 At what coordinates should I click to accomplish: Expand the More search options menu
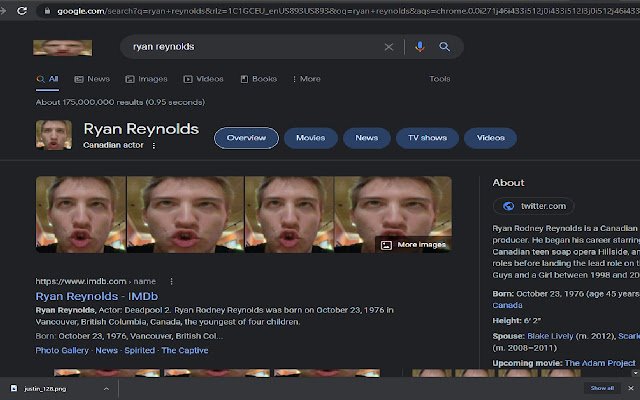point(307,79)
